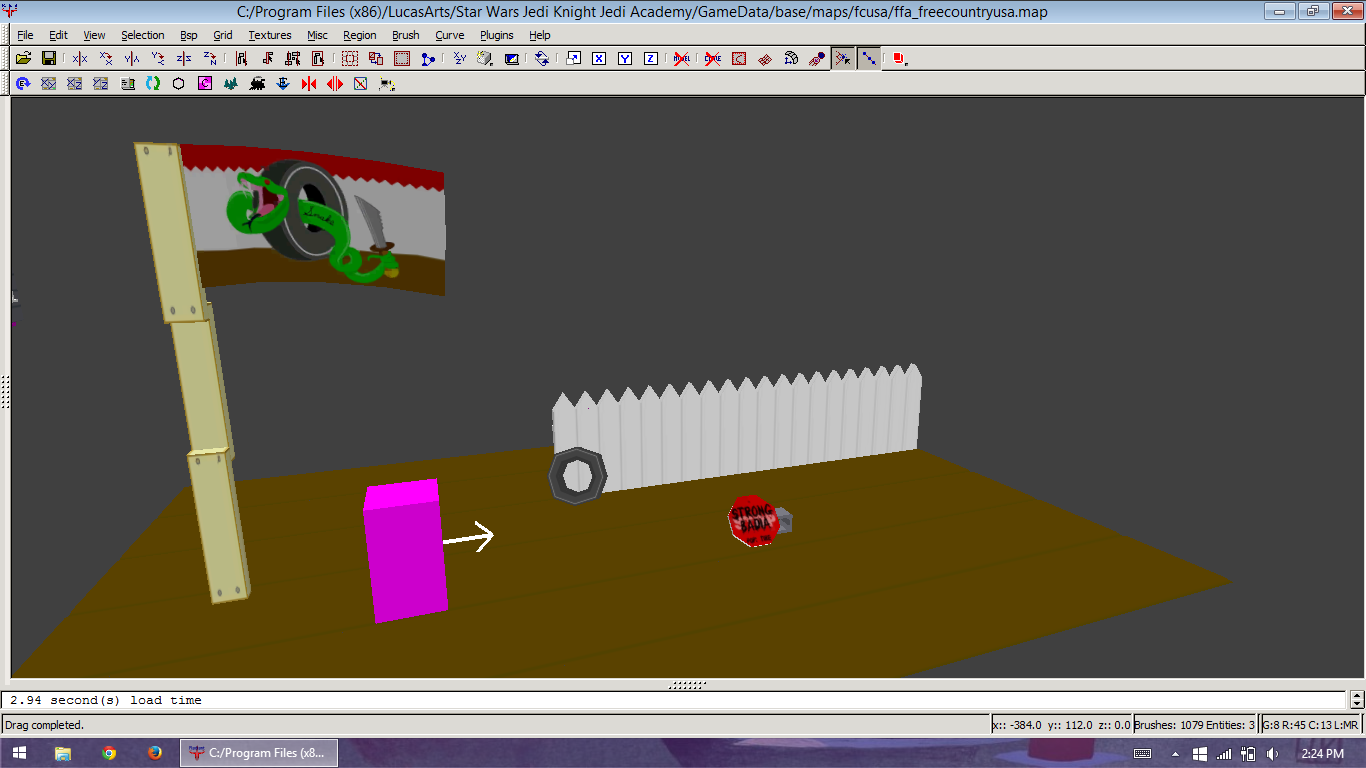Click the volume icon in system tray

1272,753
